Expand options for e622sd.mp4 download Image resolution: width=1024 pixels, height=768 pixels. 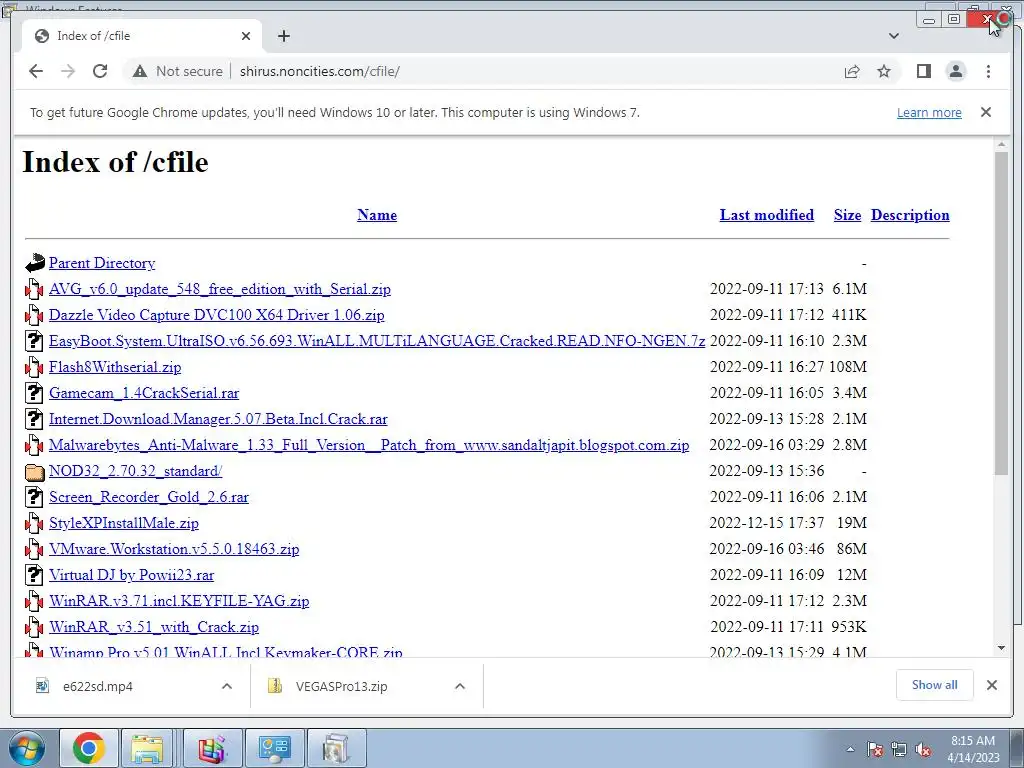point(227,686)
